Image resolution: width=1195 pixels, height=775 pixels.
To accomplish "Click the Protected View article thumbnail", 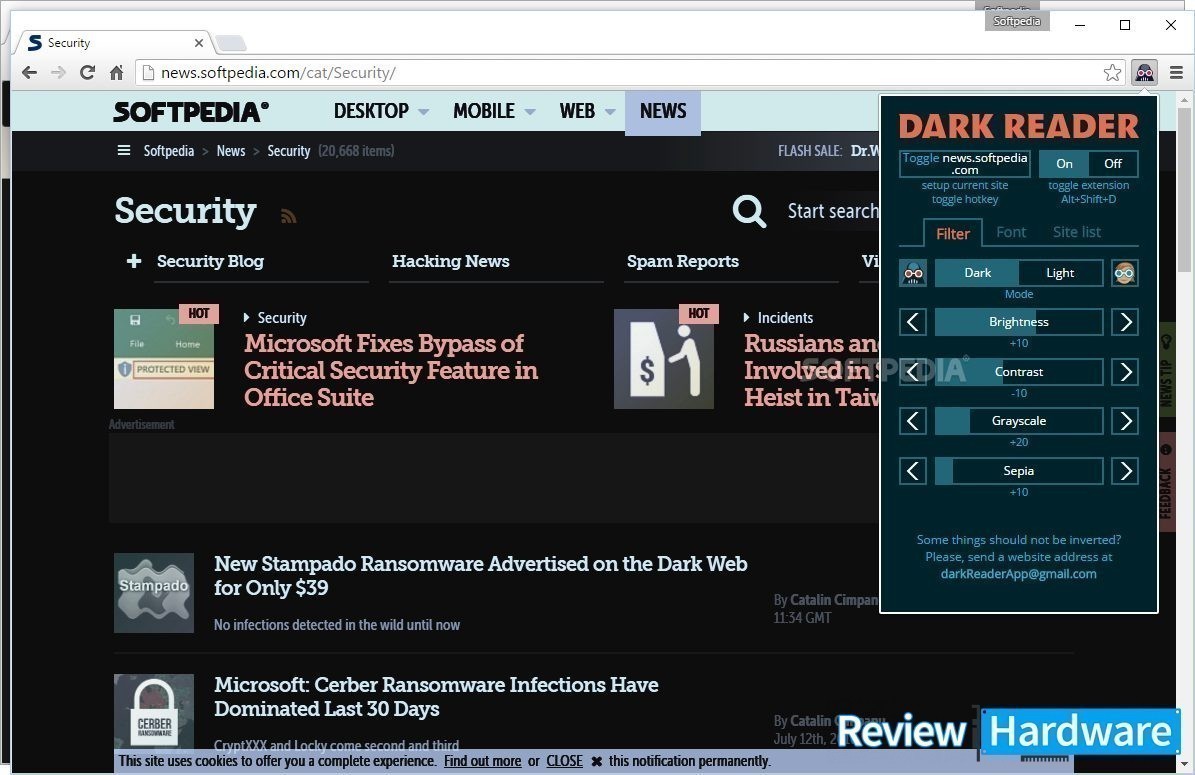I will (x=164, y=358).
